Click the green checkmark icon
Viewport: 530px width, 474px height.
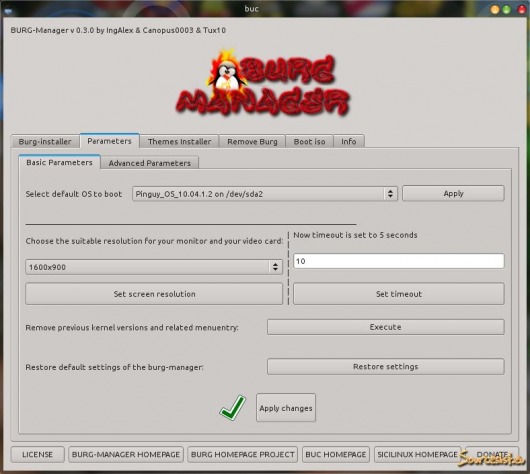click(233, 408)
